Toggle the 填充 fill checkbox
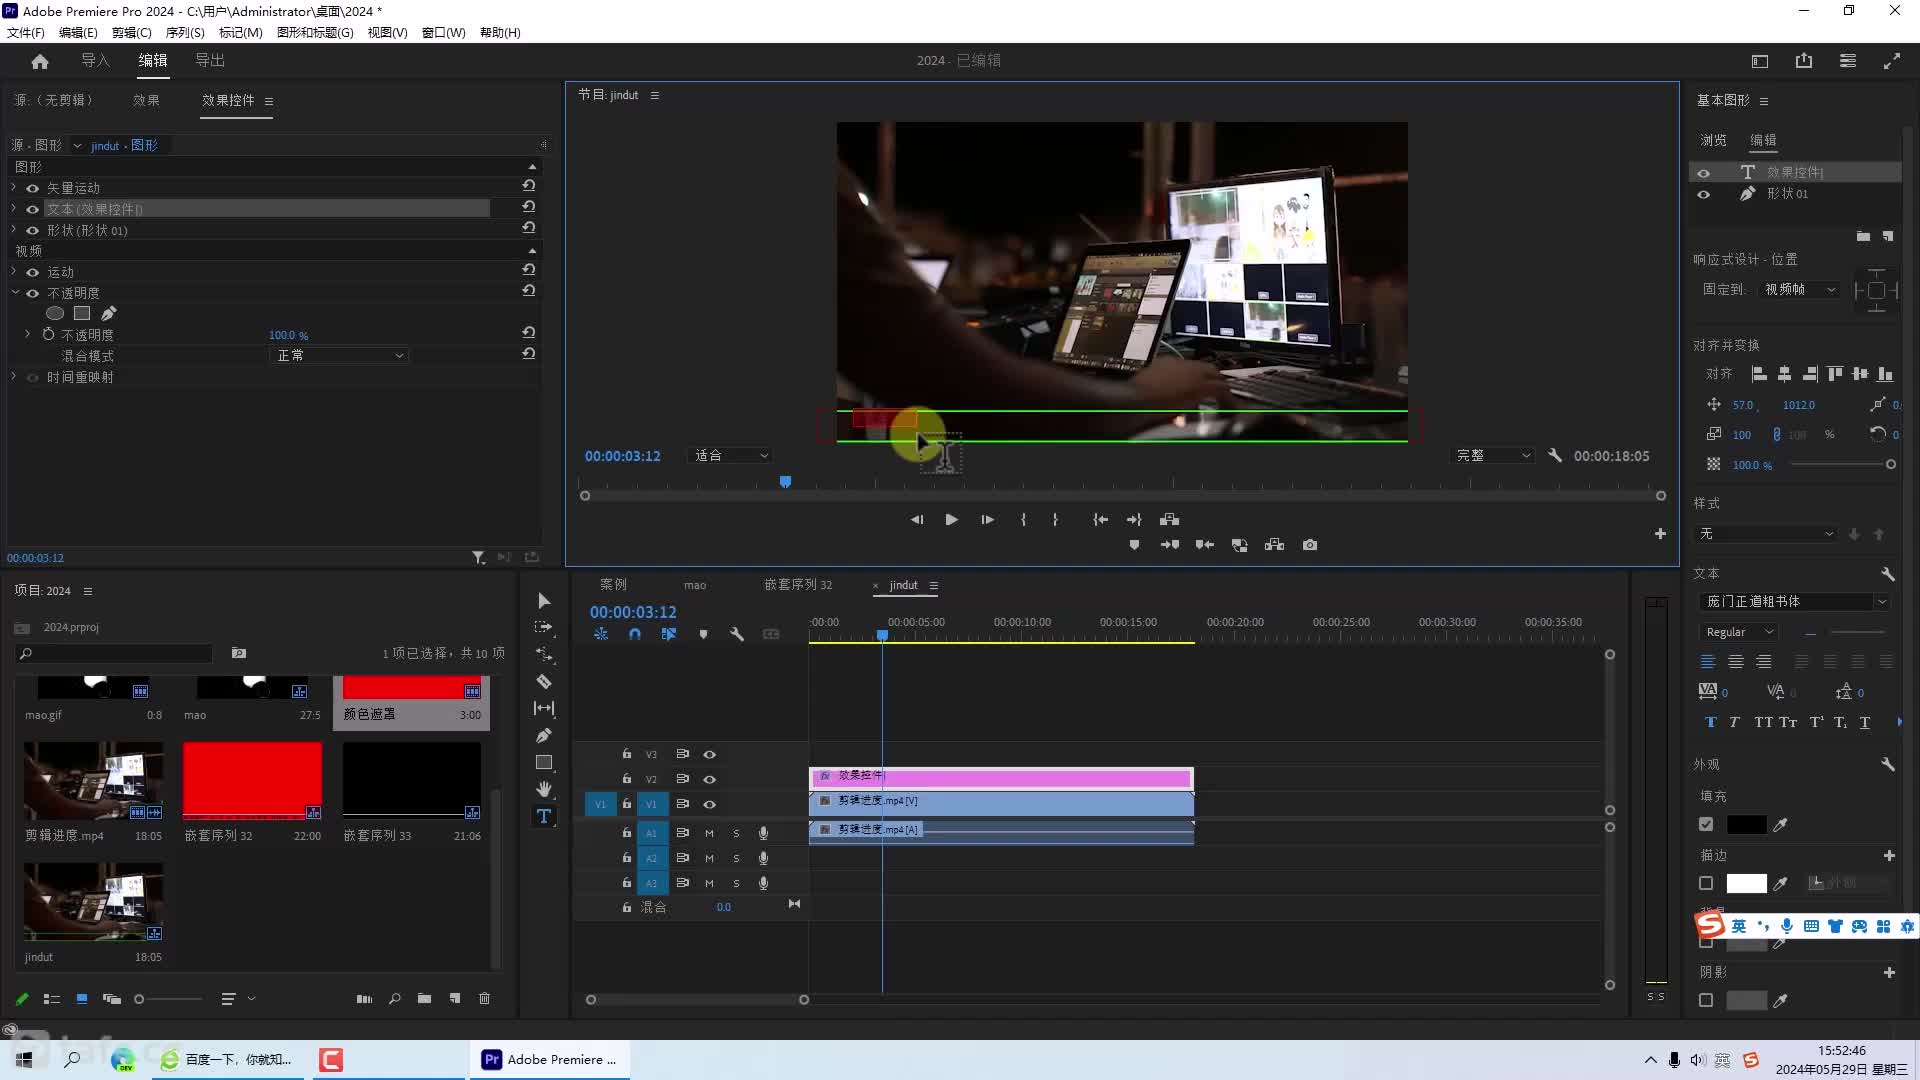The image size is (1920, 1080). [x=1706, y=824]
